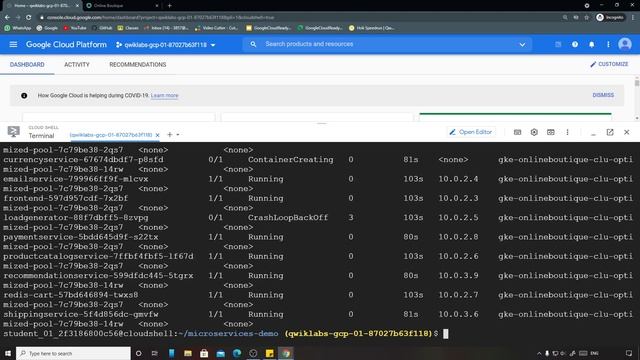This screenshot has height=360, width=640.
Task: Switch to the Recommendations tab
Action: pos(138,64)
